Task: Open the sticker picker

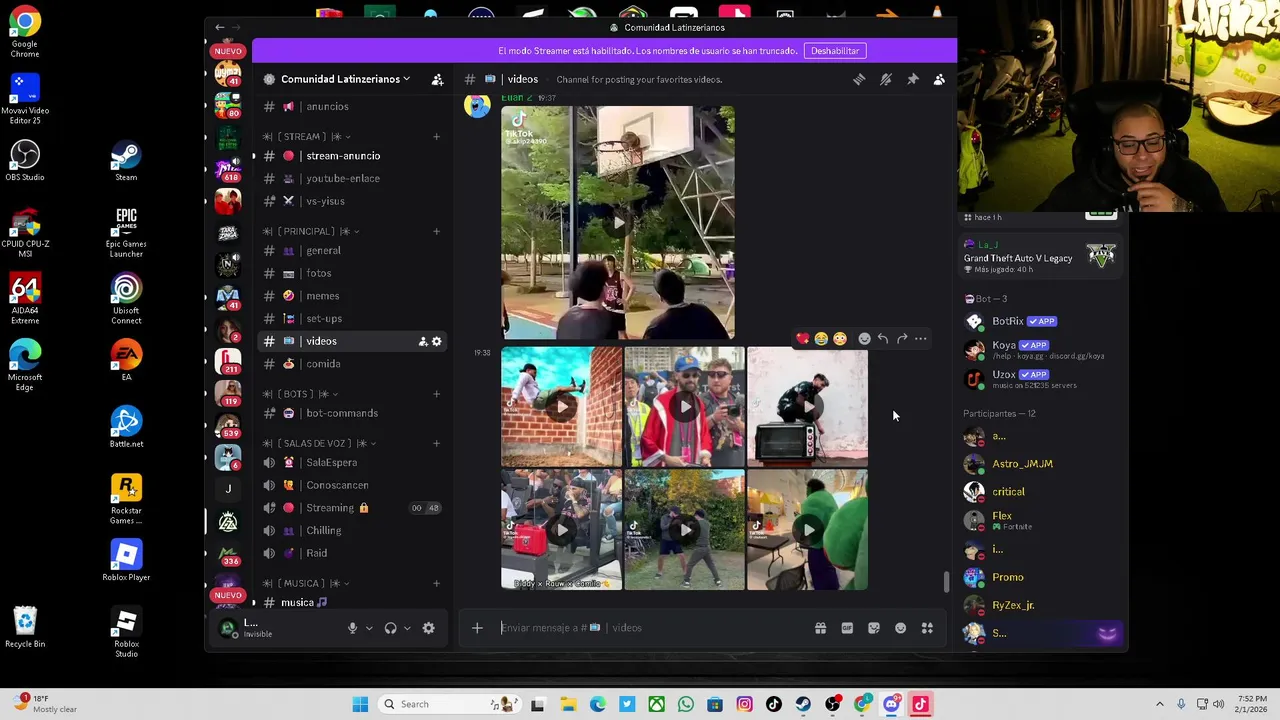Action: point(874,628)
